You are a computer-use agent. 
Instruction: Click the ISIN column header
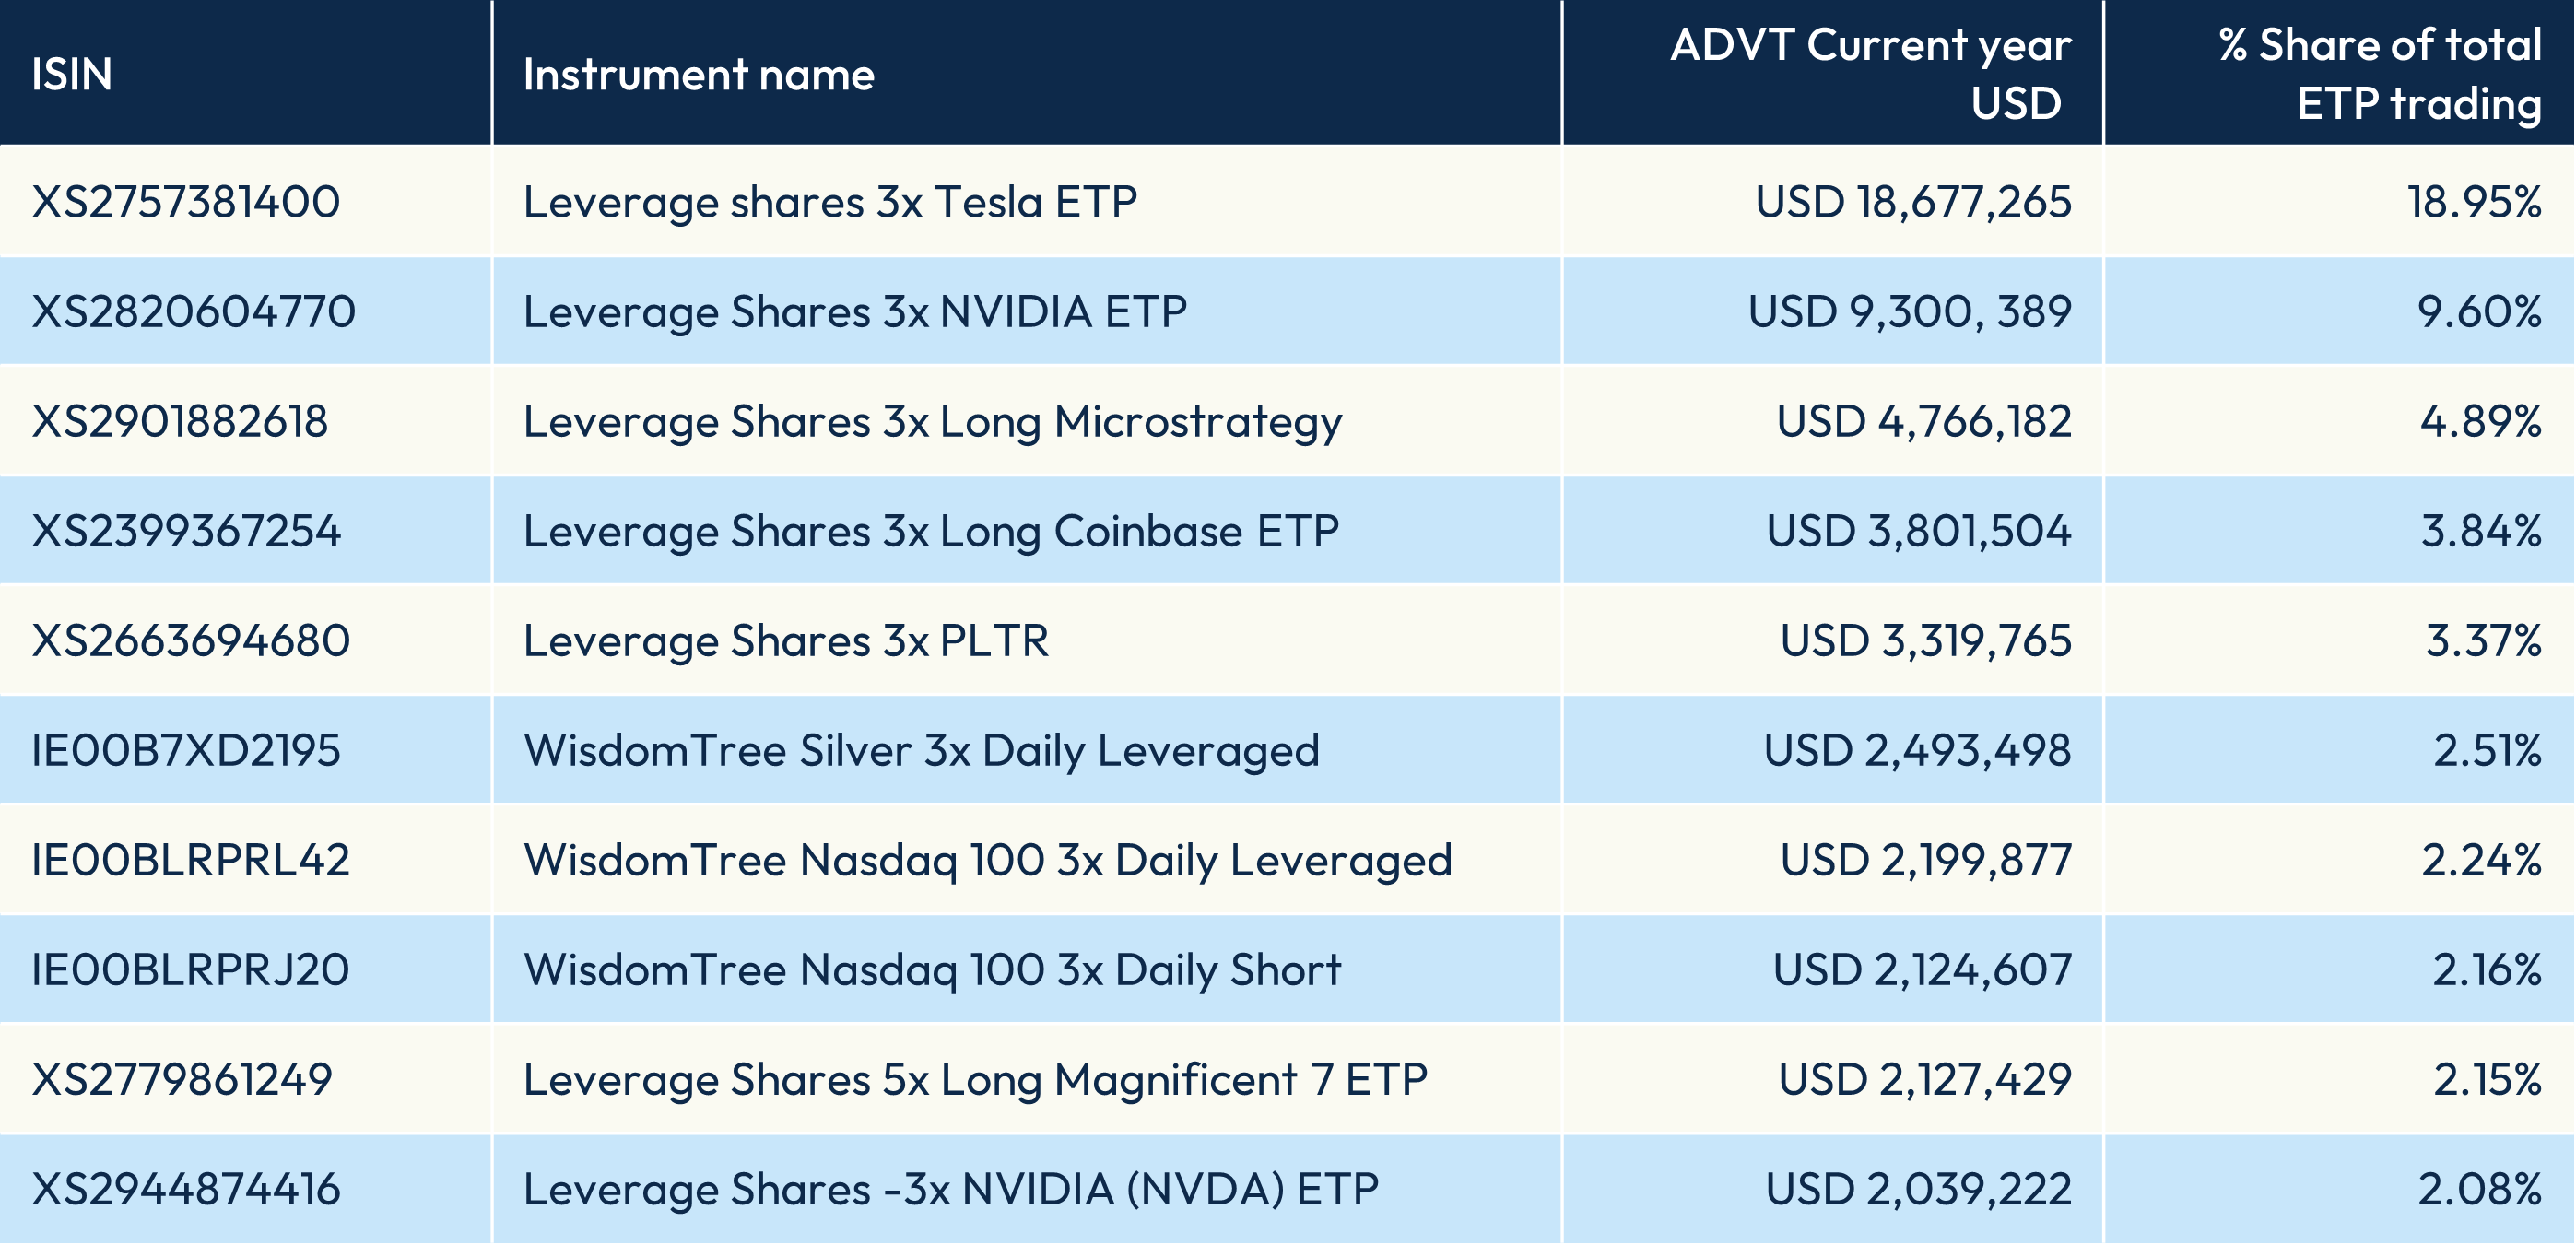71,75
